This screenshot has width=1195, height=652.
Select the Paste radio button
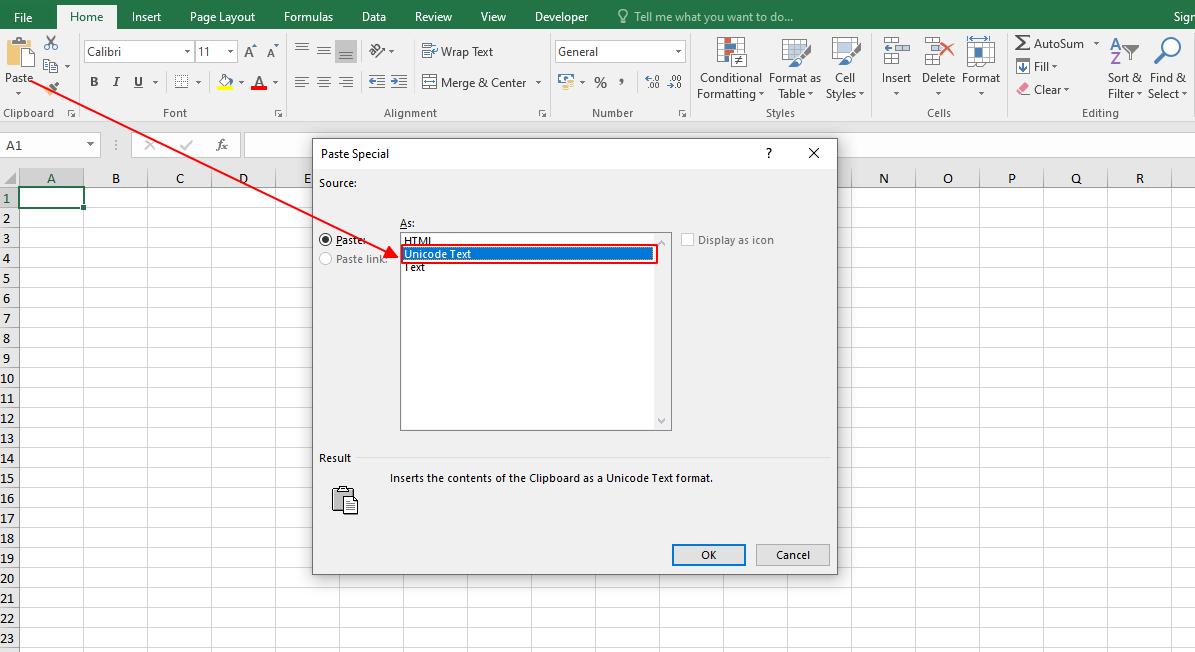(325, 240)
